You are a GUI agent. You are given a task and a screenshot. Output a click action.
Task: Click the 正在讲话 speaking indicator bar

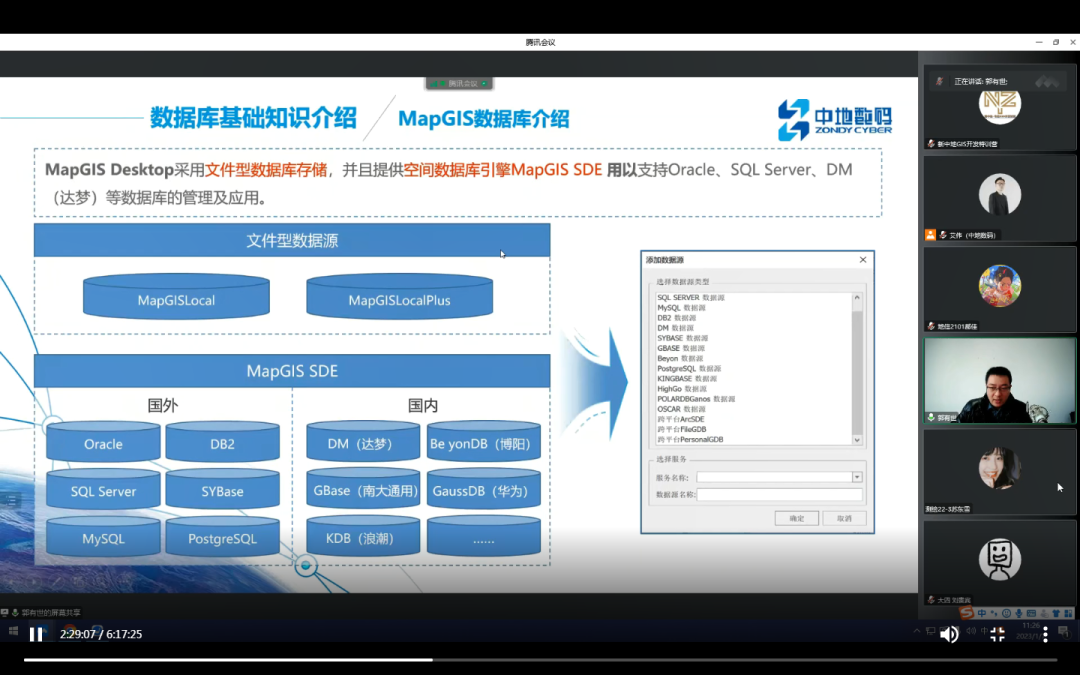click(x=999, y=81)
